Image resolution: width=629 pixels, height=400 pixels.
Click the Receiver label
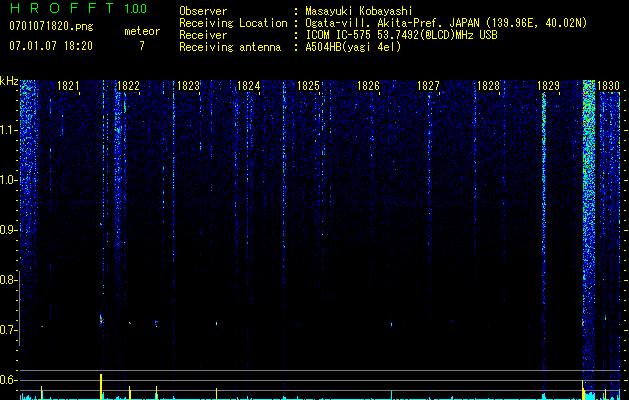click(203, 35)
